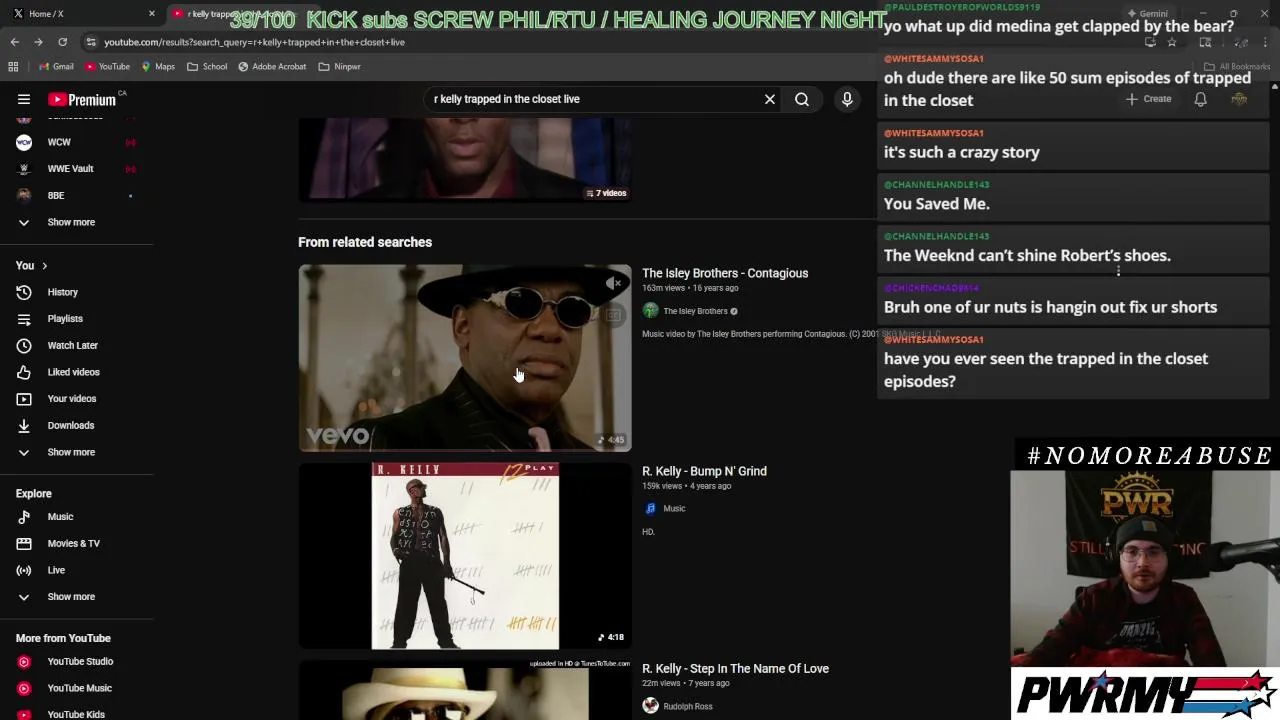Run search with the magnifier button
This screenshot has width=1280, height=720.
click(802, 99)
